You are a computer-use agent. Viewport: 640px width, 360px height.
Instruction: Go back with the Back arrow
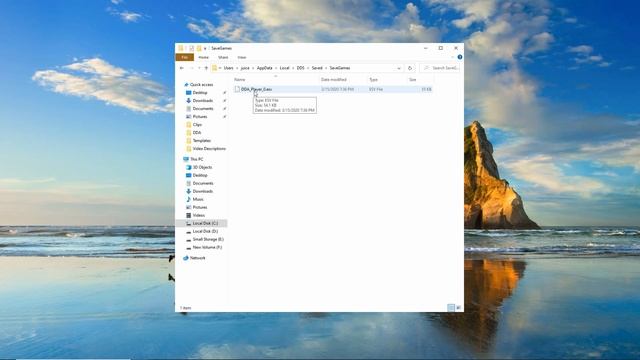[182, 68]
